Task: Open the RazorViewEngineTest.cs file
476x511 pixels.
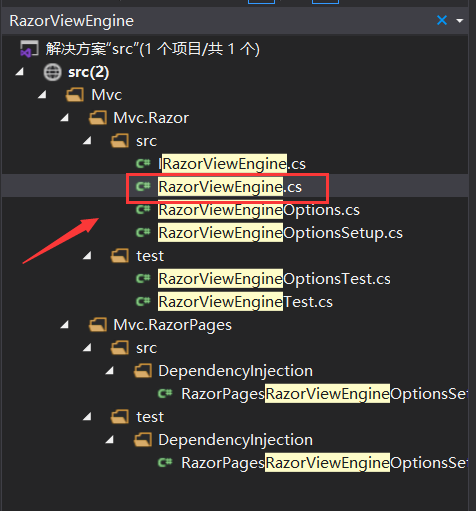Action: pyautogui.click(x=245, y=302)
